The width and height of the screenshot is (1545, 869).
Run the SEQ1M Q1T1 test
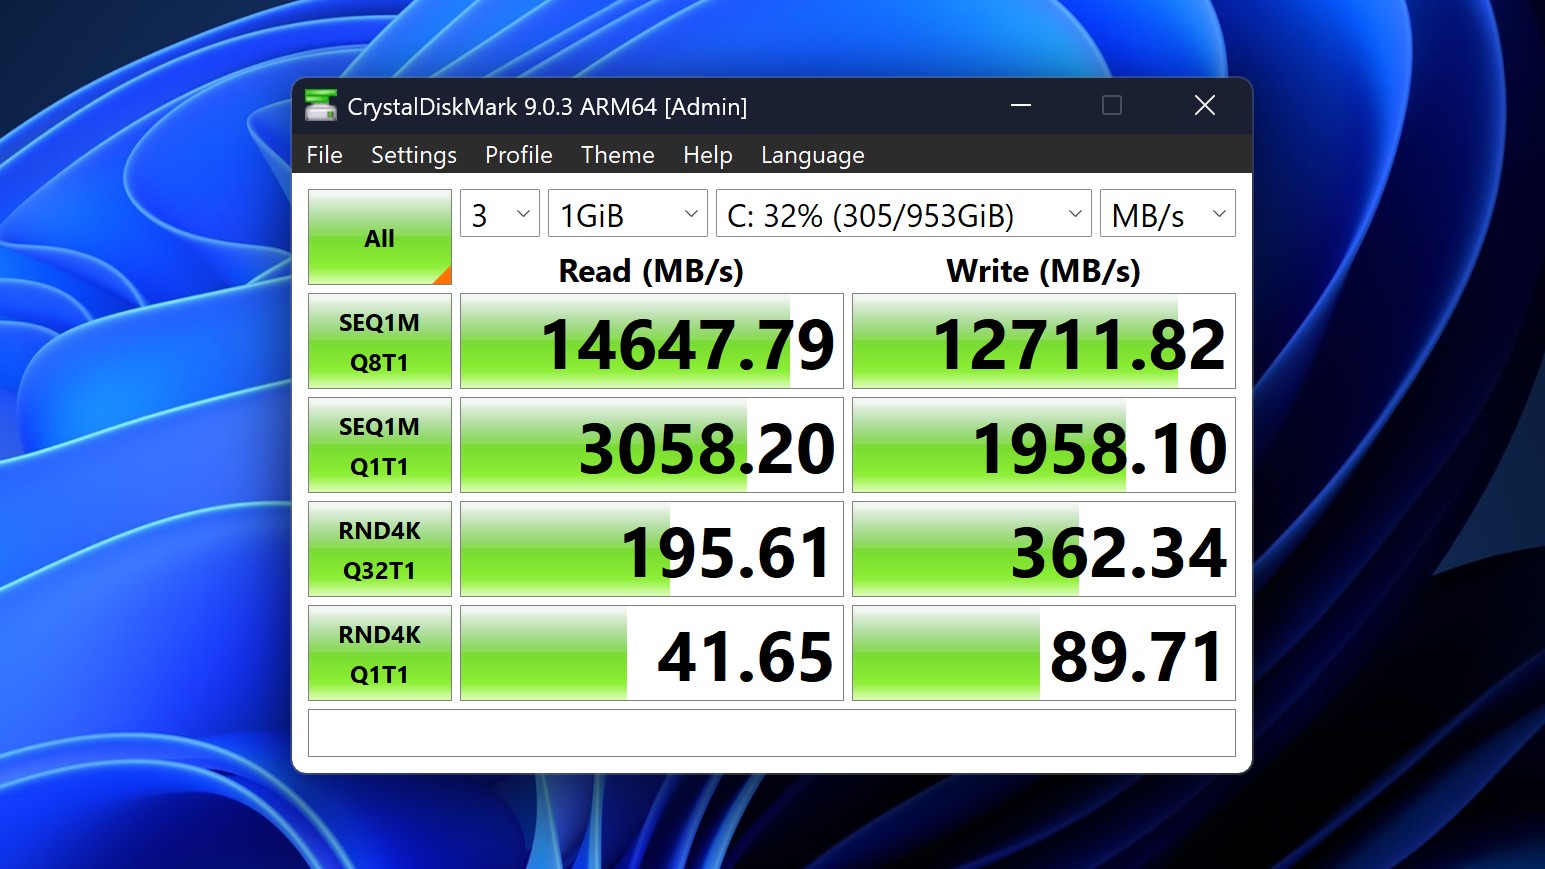pos(380,445)
